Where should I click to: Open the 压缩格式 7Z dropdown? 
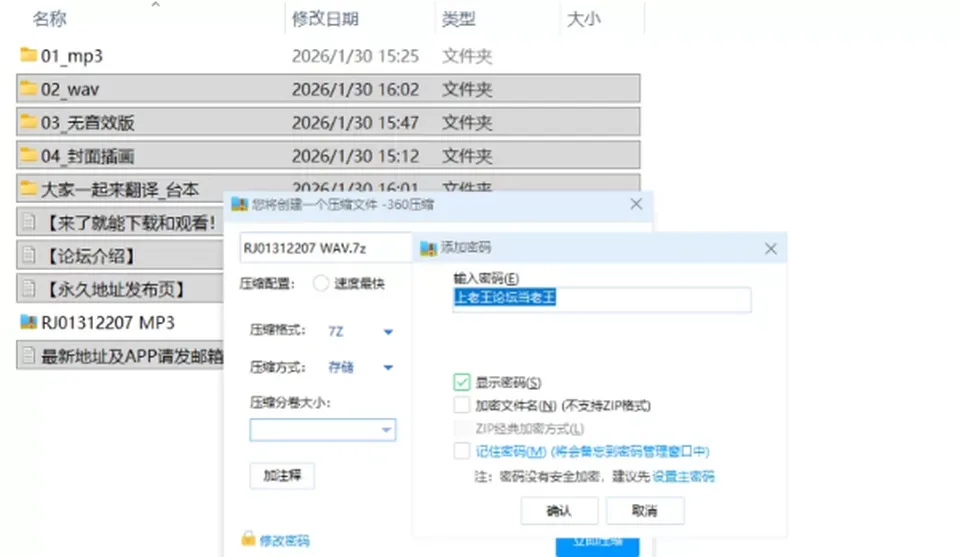361,331
